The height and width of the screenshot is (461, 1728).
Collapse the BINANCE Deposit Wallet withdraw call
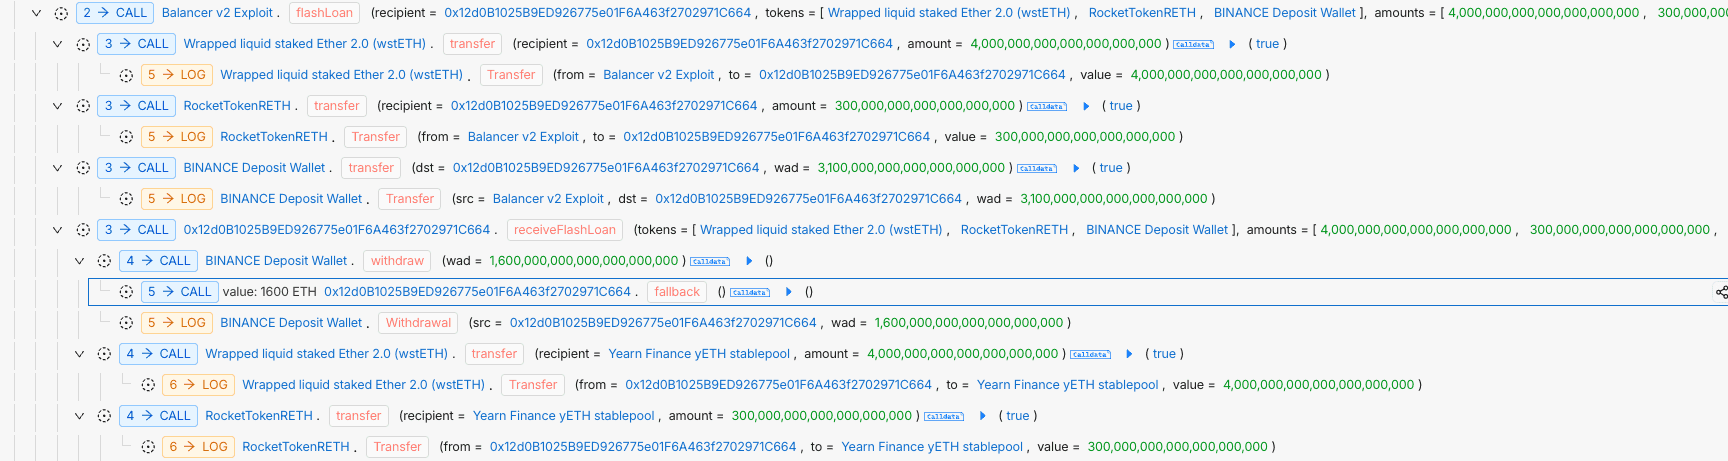(79, 261)
